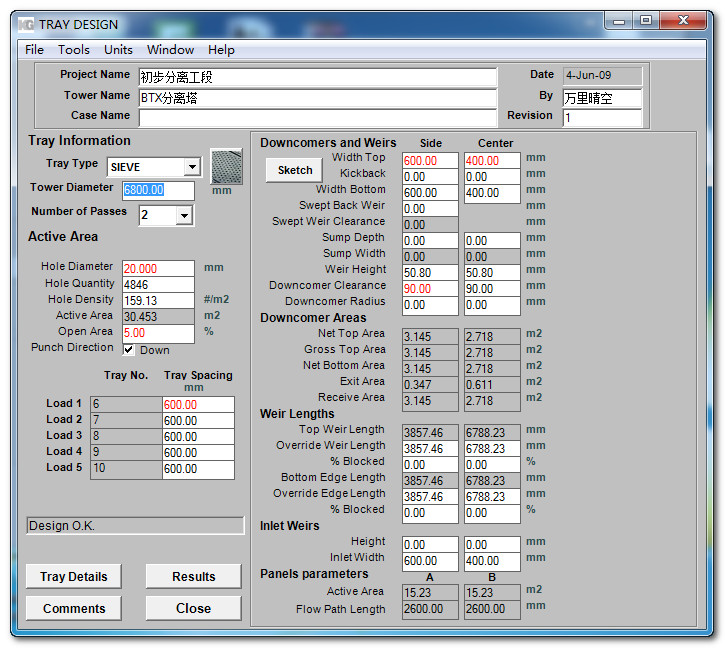This screenshot has width=725, height=648.
Task: Click Side Net Top Area 3.145
Action: [x=430, y=337]
